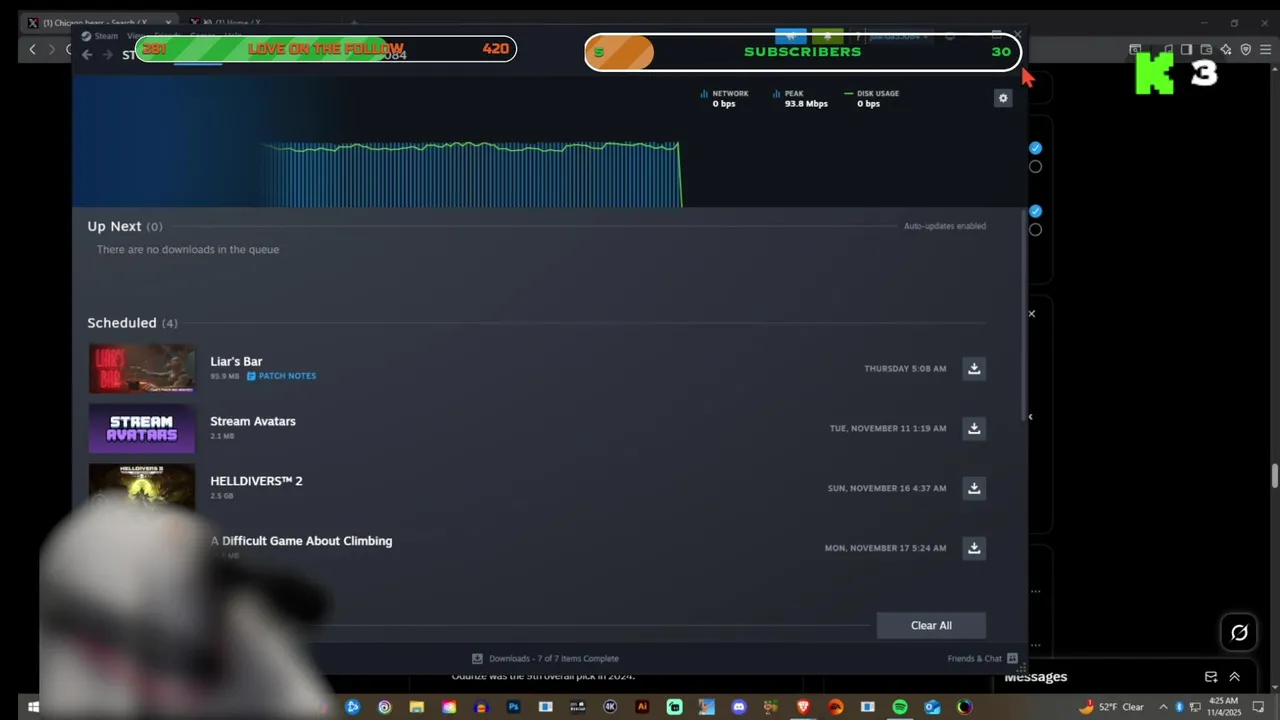The height and width of the screenshot is (720, 1280).
Task: Select A Difficult Game About Climbing title
Action: pyautogui.click(x=301, y=541)
